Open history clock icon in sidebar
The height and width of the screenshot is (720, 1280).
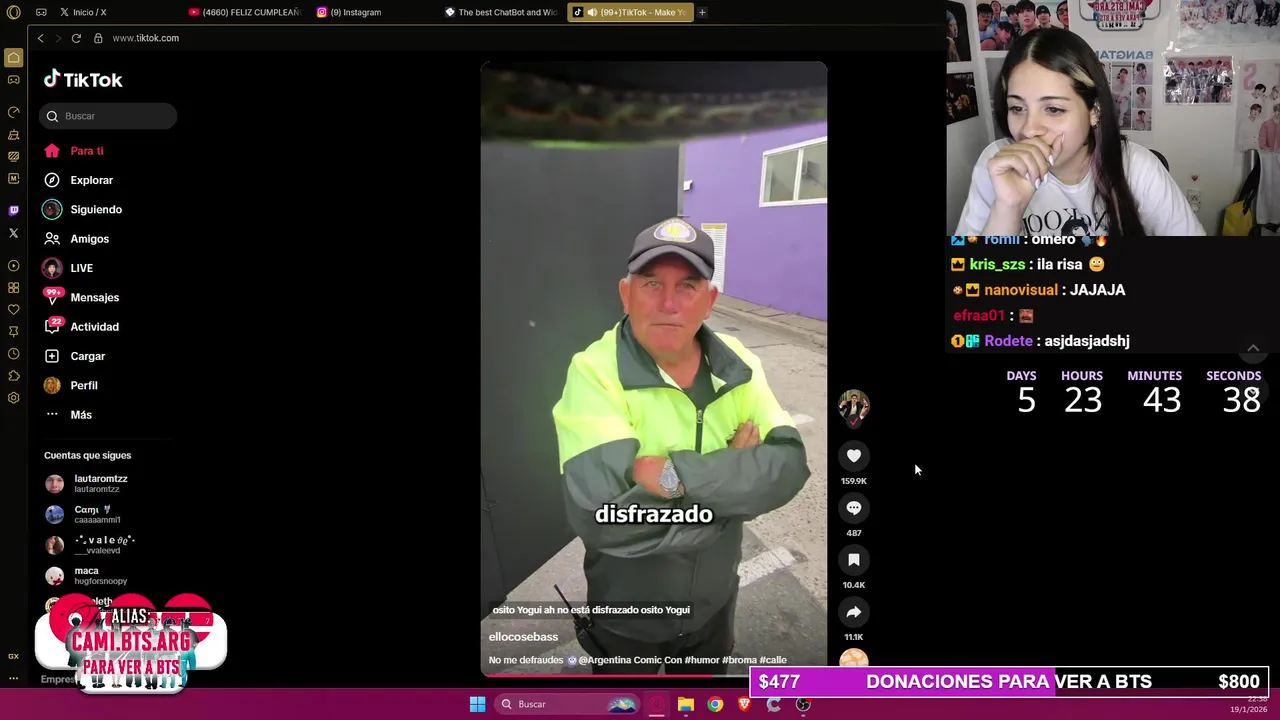click(x=13, y=354)
